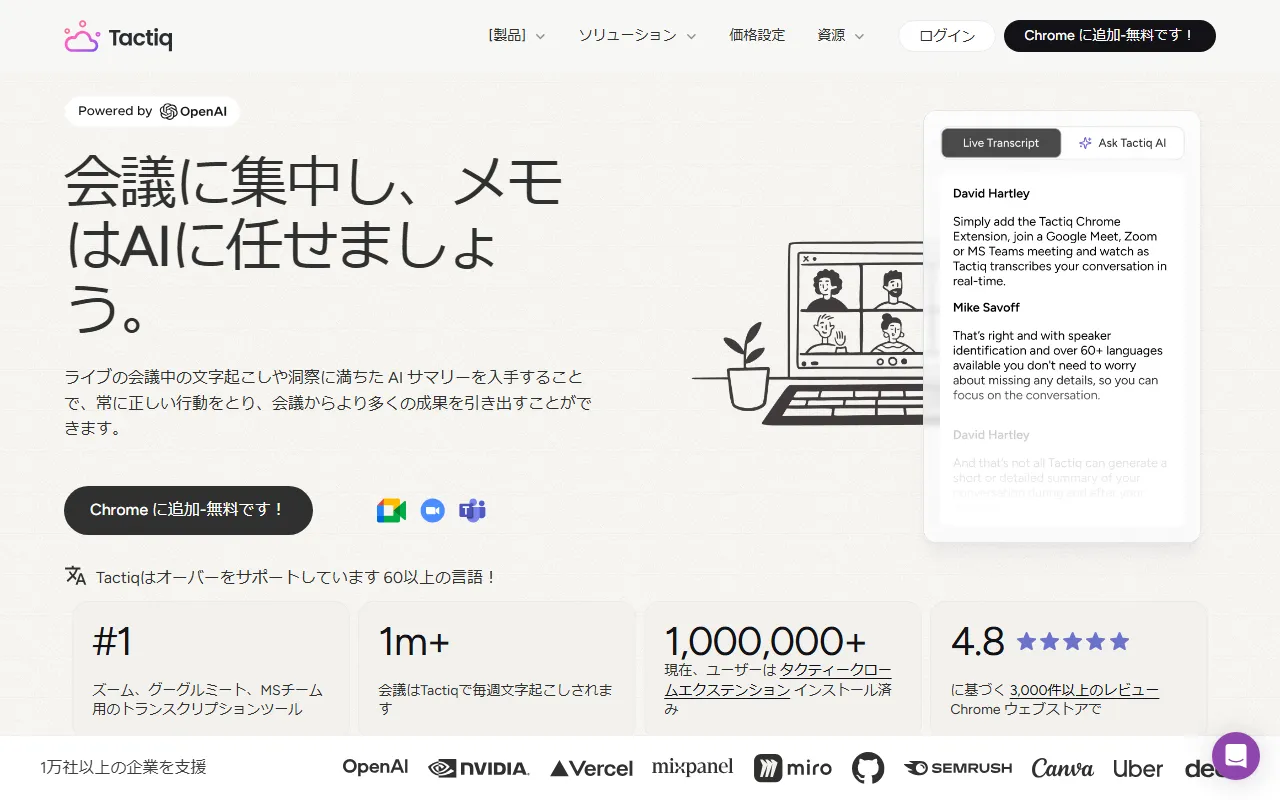Switch to the Live Transcript tab

click(1000, 142)
